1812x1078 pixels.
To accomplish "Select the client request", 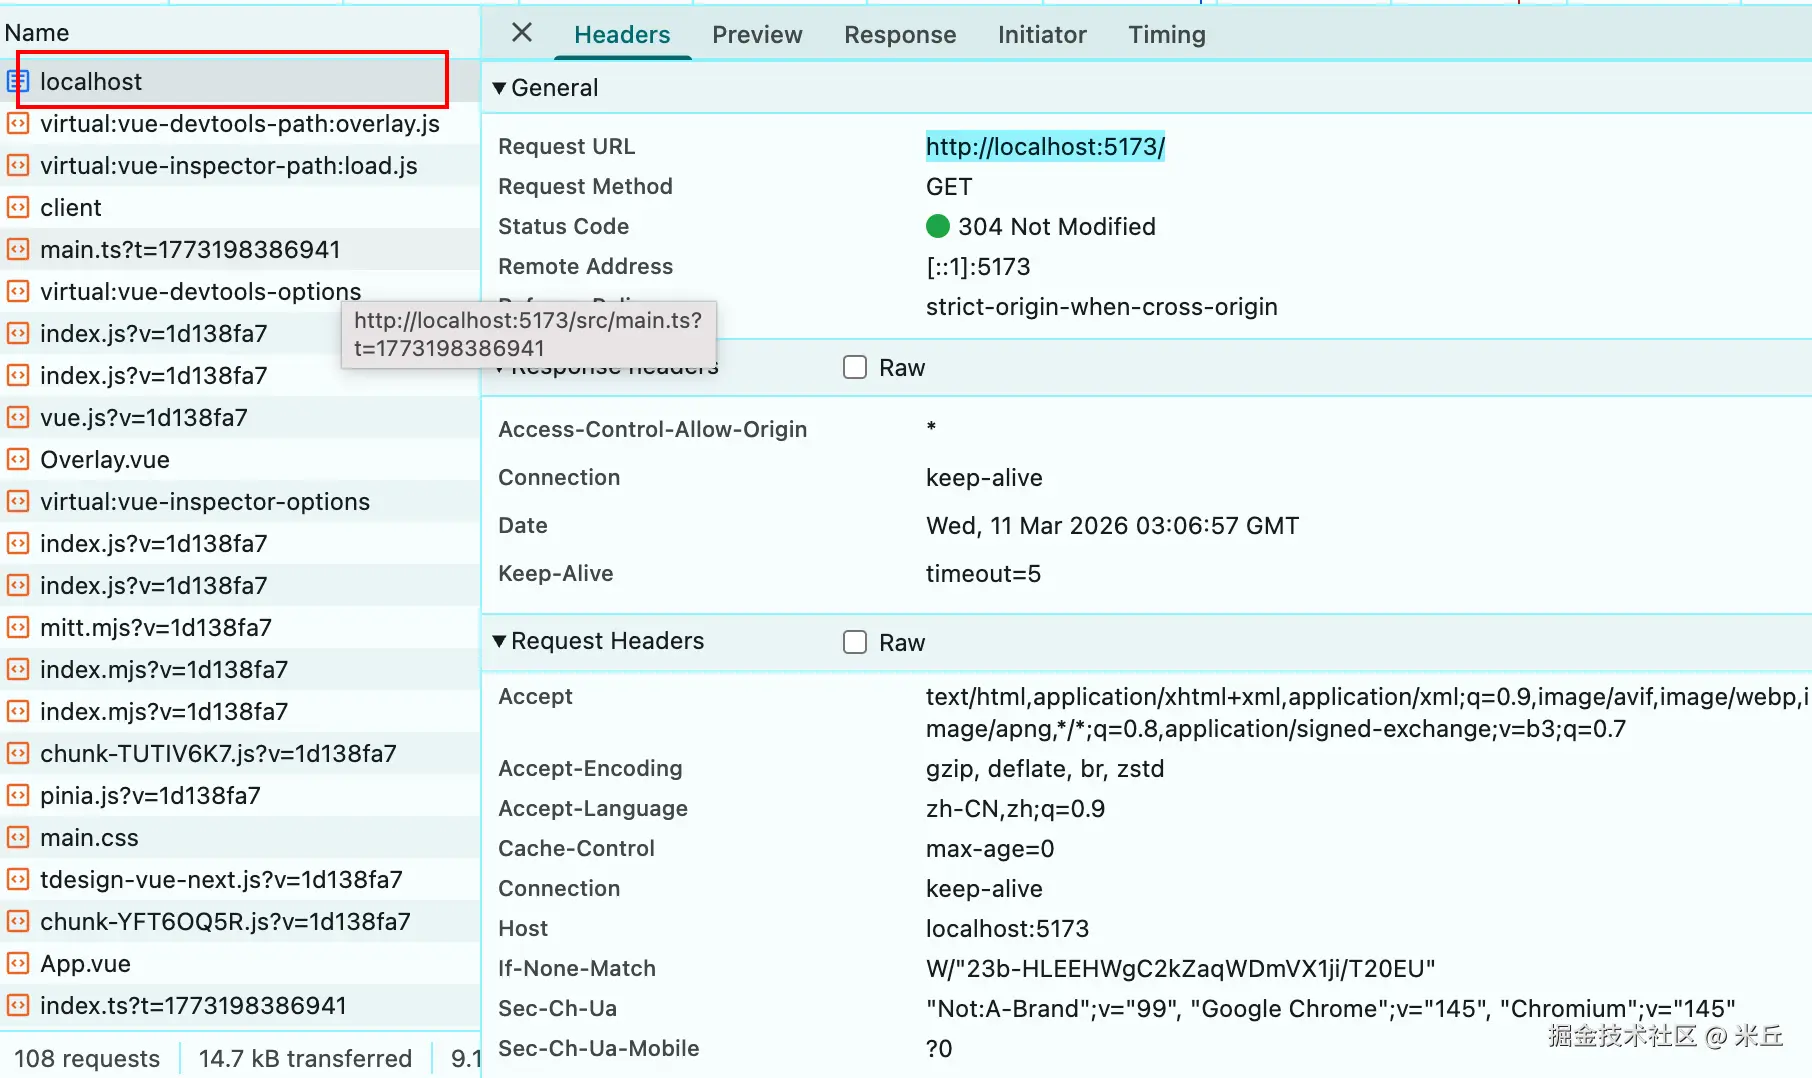I will (x=240, y=207).
